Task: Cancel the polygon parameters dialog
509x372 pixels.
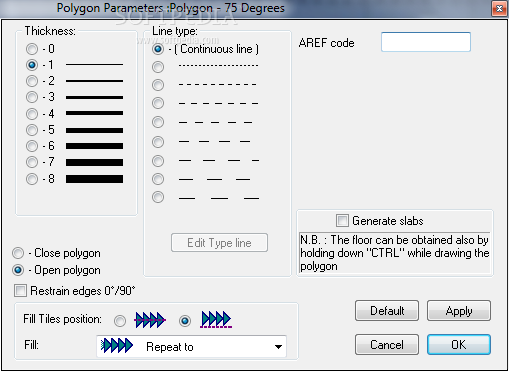Action: tap(387, 345)
